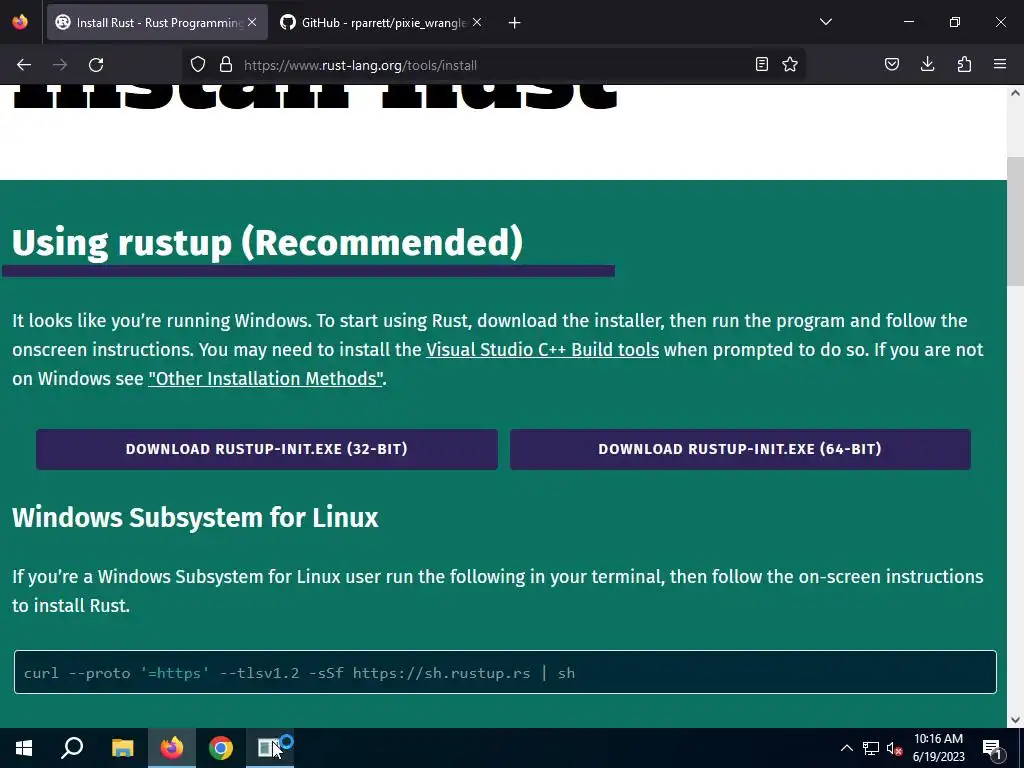Open the notification center icon
This screenshot has width=1024, height=768.
click(992, 748)
